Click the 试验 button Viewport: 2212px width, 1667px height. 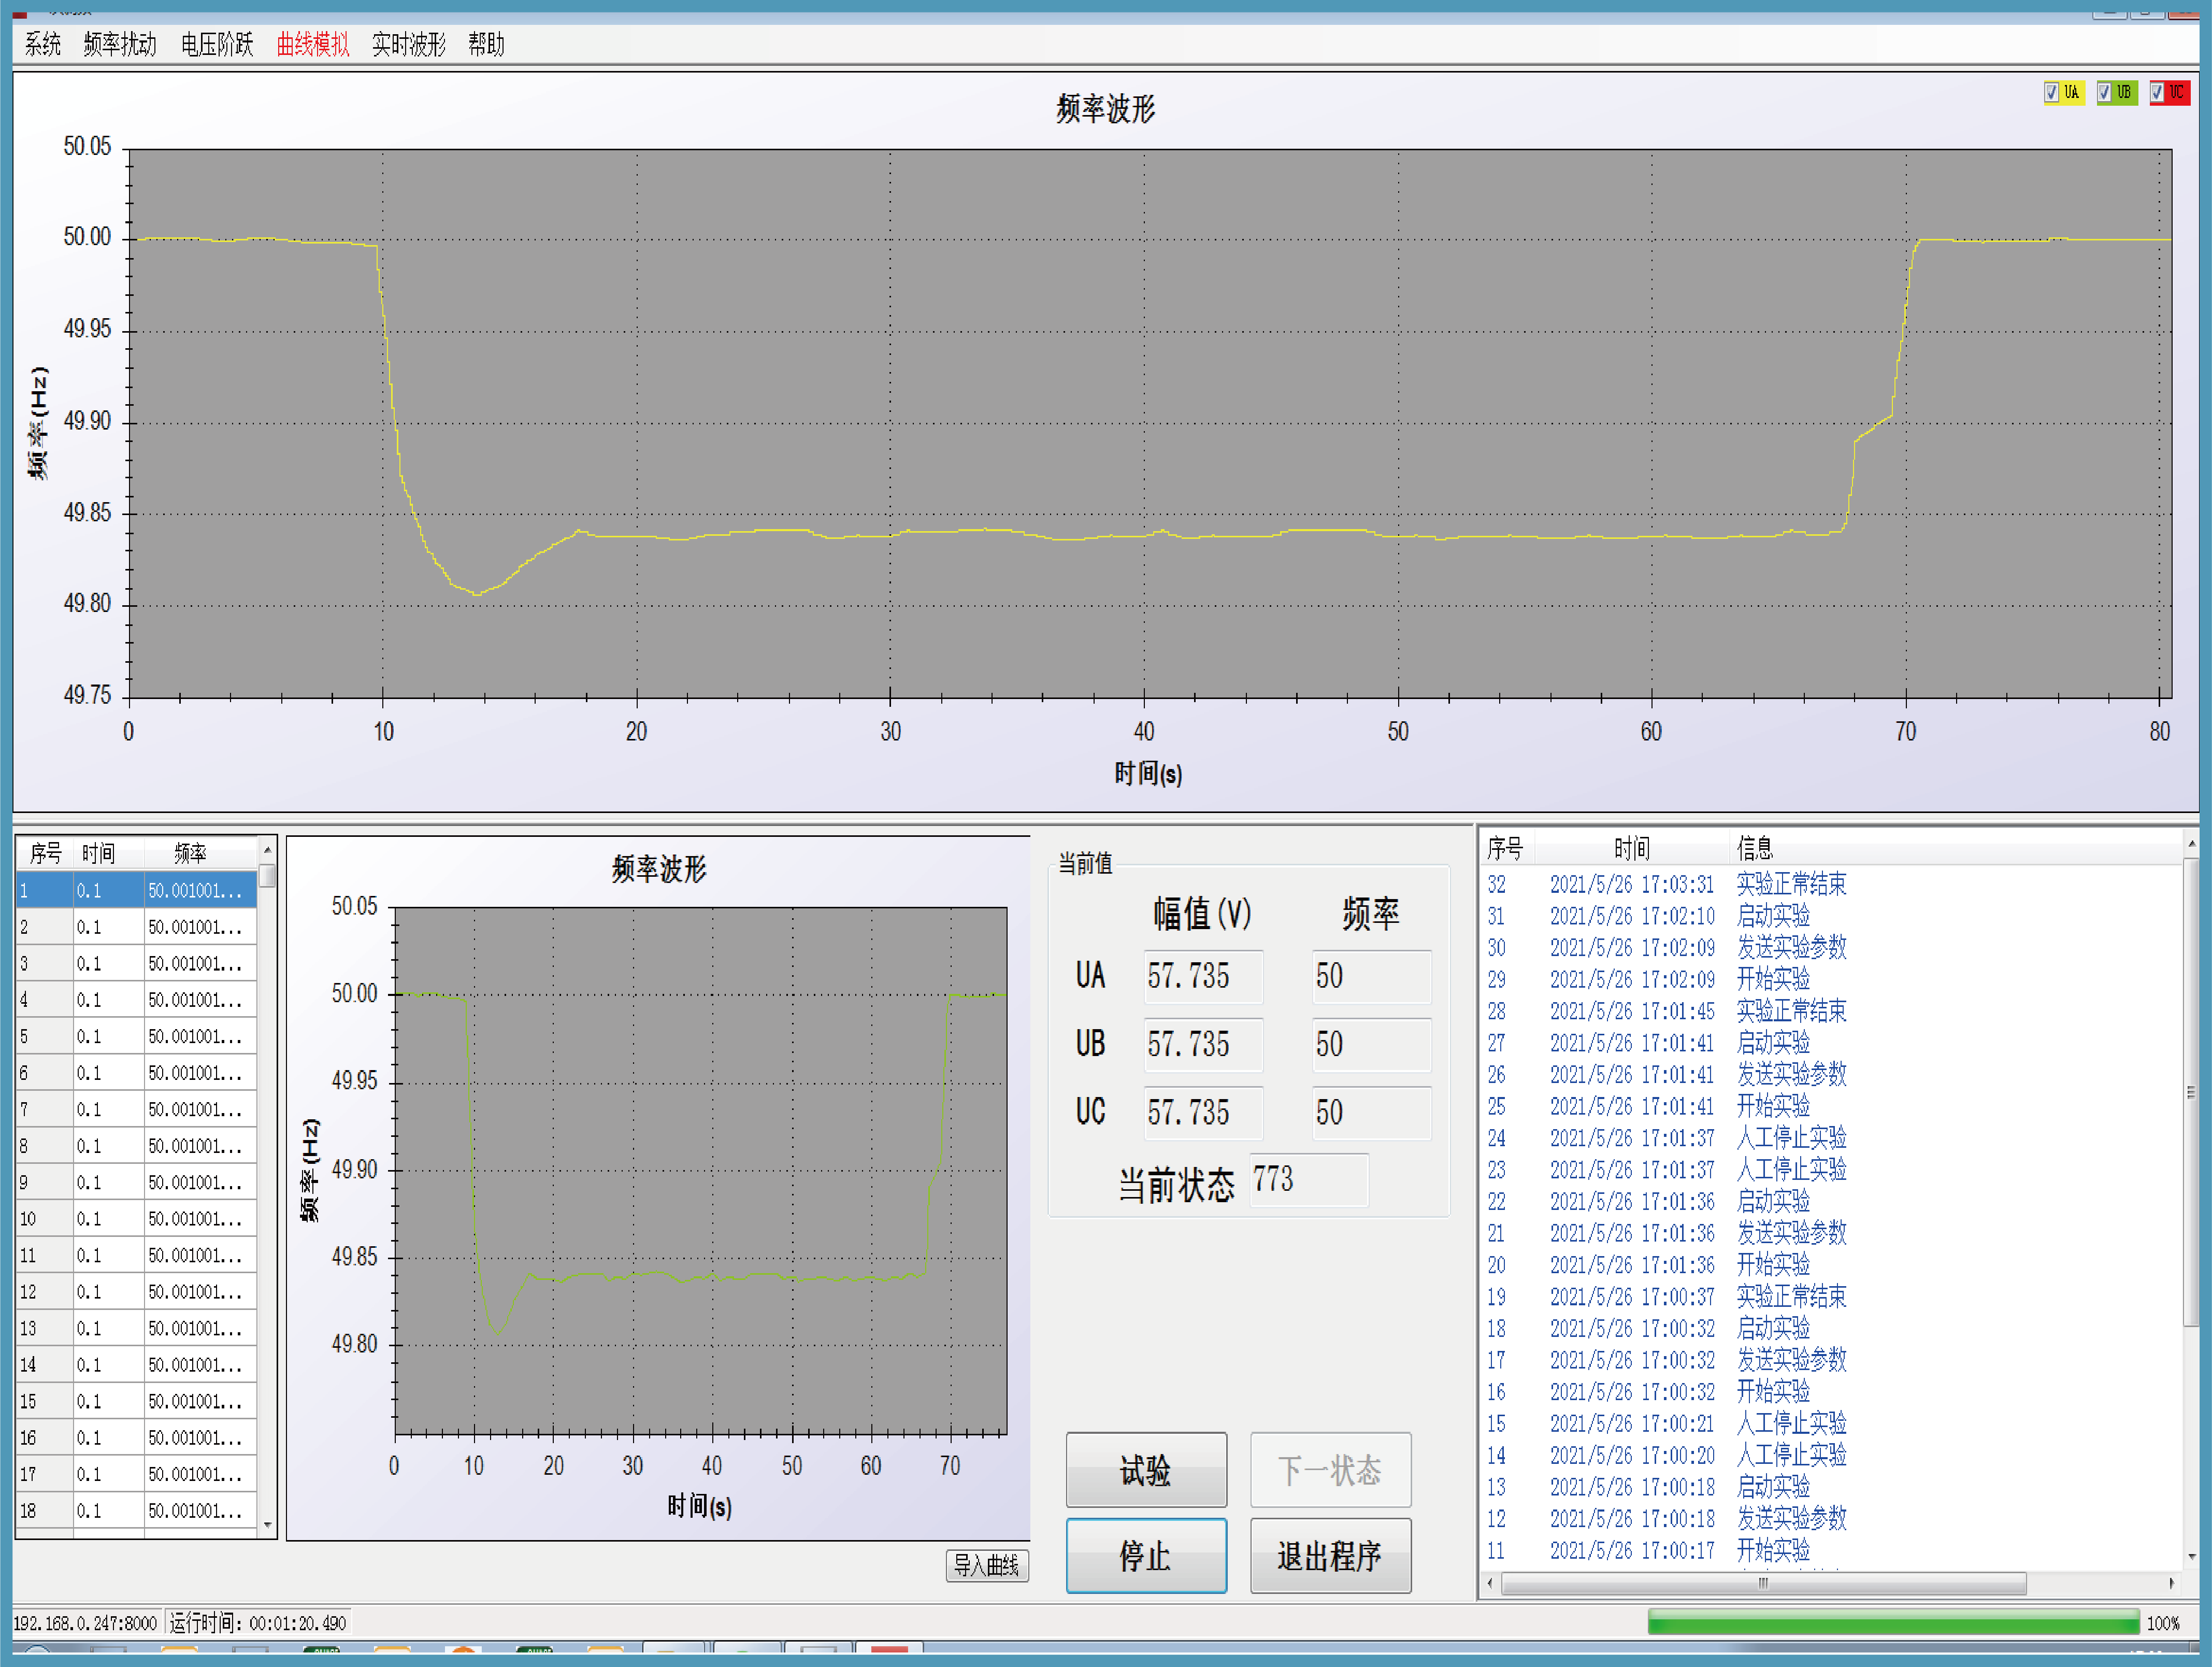coord(1146,1469)
